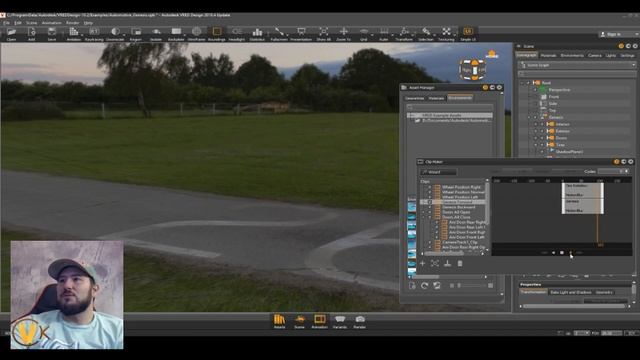
Task: Expand the Doors node in scene tree
Action: [536, 138]
